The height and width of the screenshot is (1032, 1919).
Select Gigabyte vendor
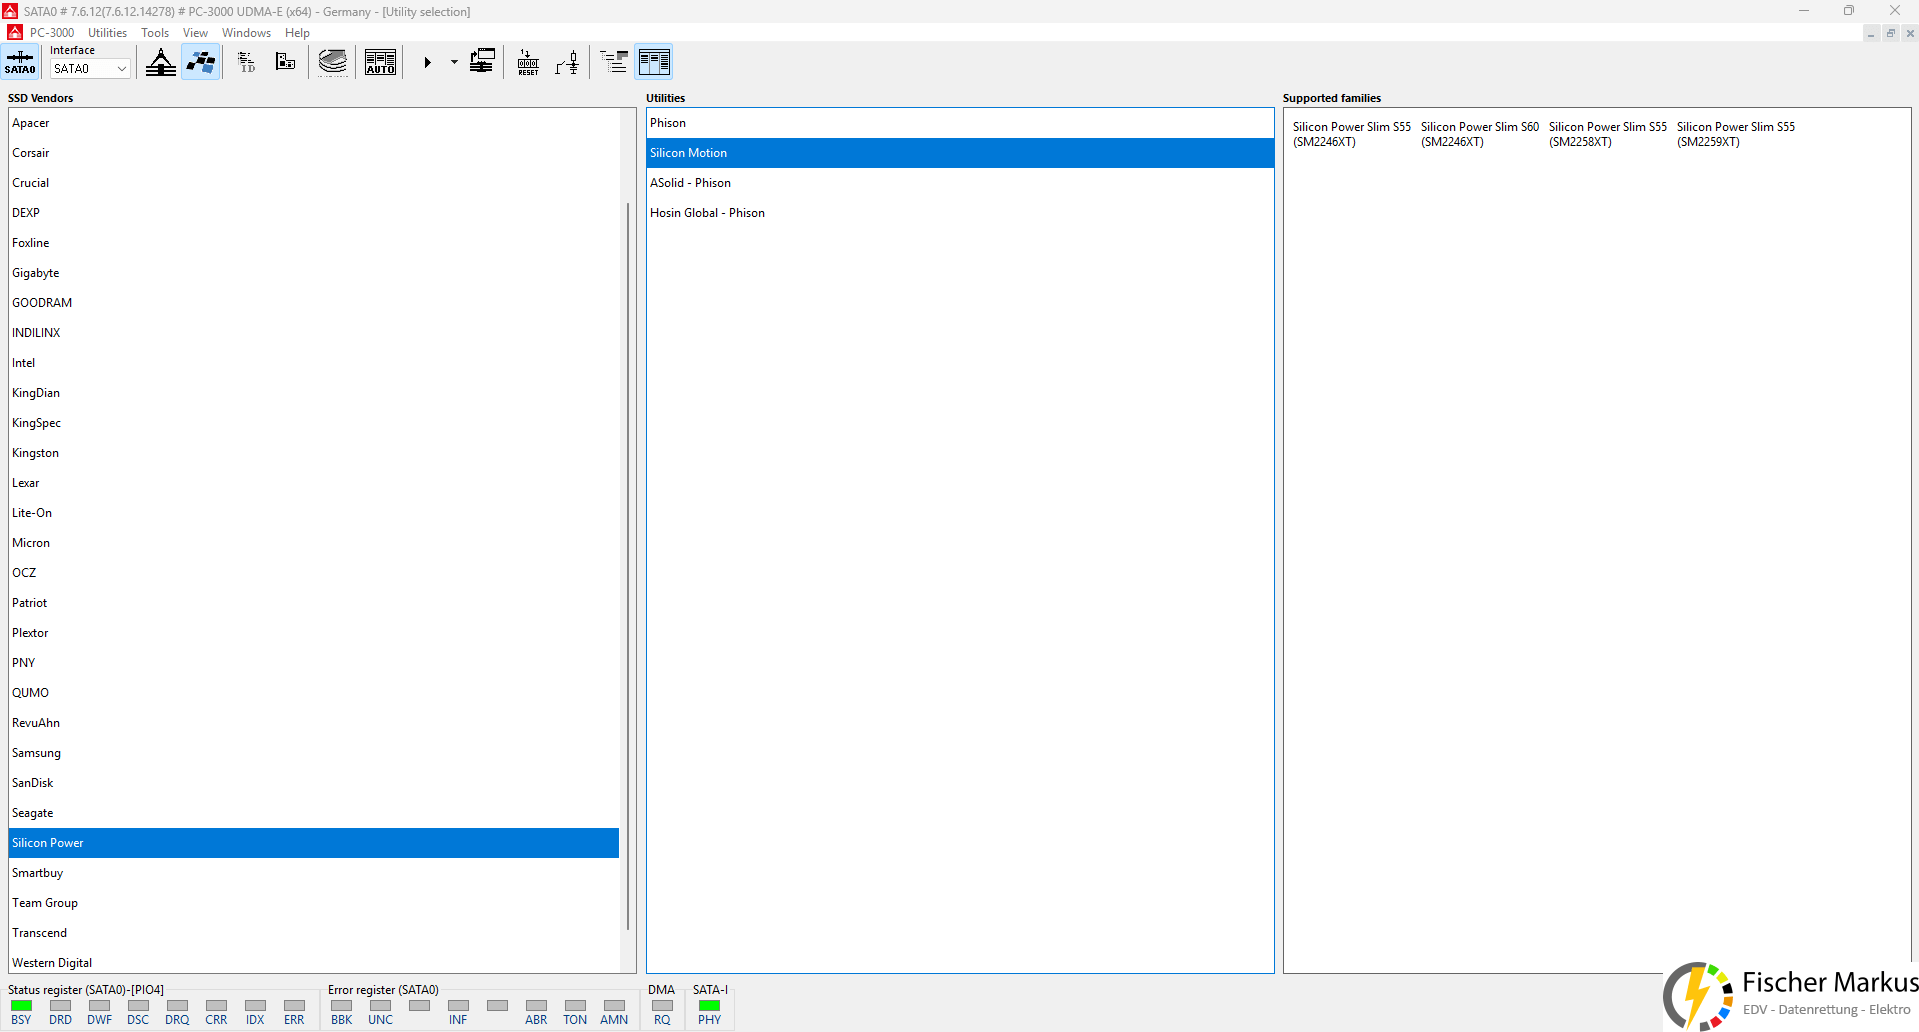coord(314,273)
